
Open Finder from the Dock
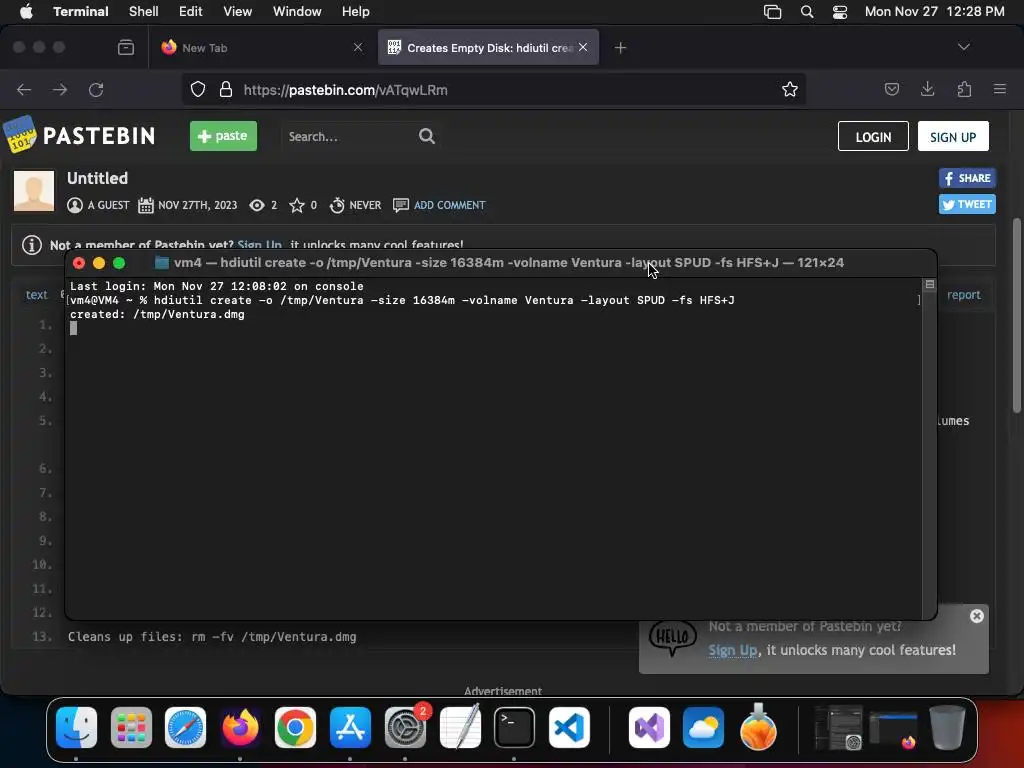point(76,727)
